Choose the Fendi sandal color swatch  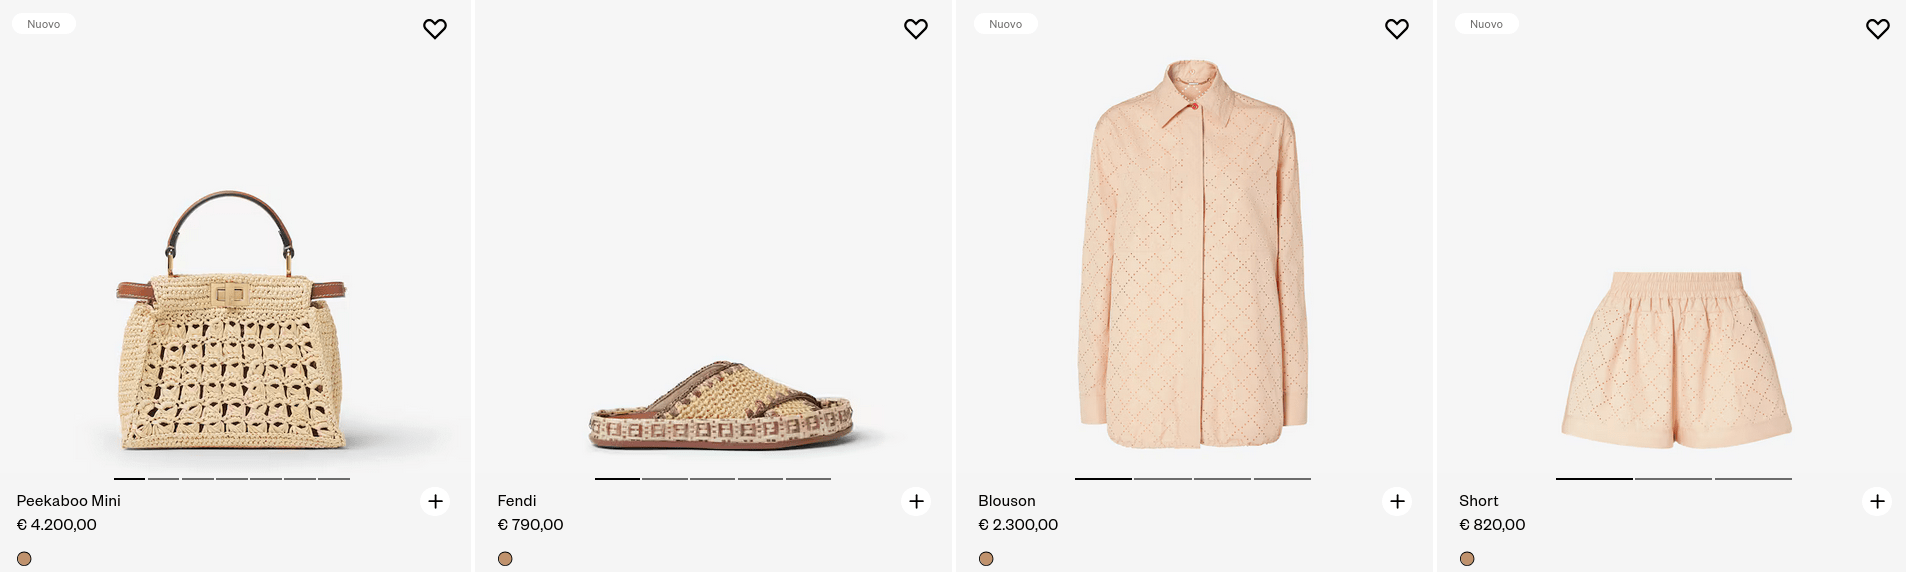505,559
